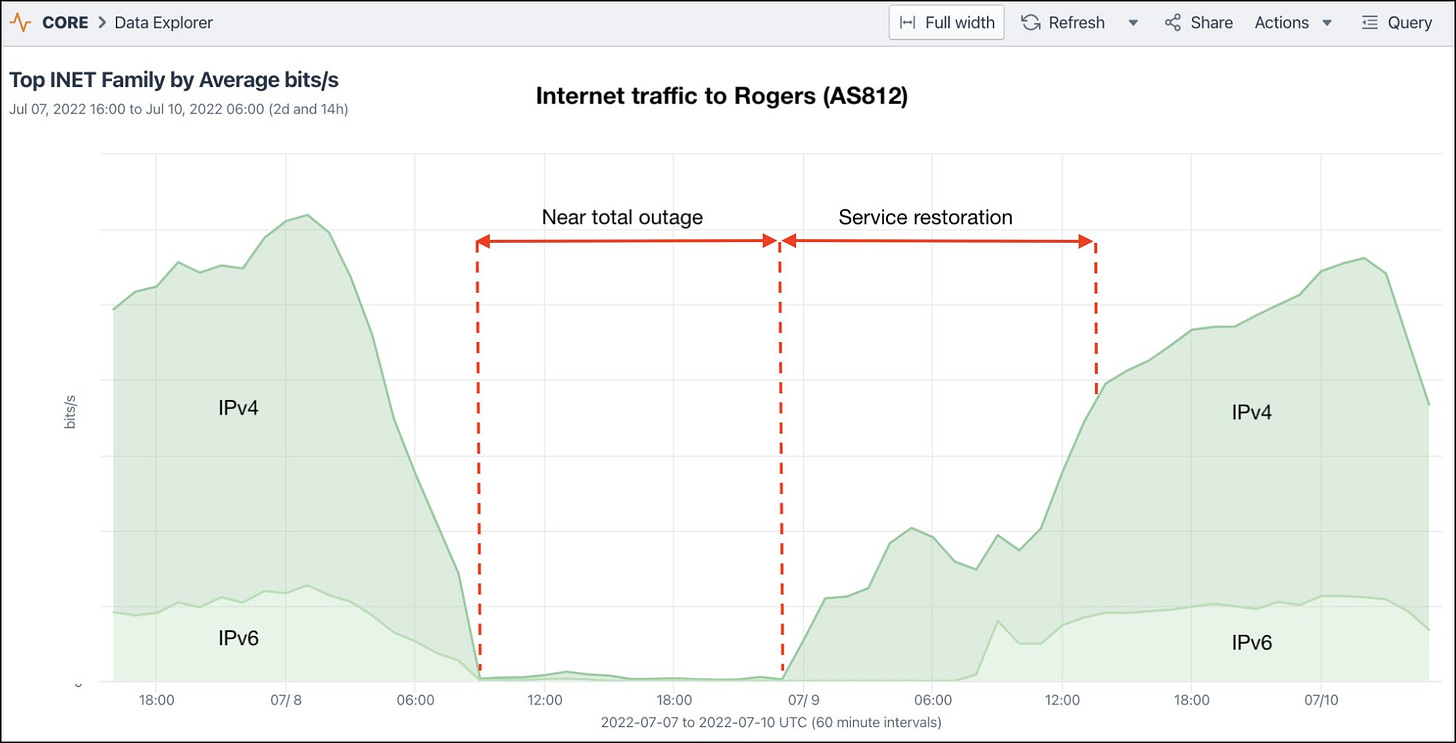The image size is (1456, 743).
Task: Click the first 18:00 x-axis tick label
Action: click(x=157, y=700)
